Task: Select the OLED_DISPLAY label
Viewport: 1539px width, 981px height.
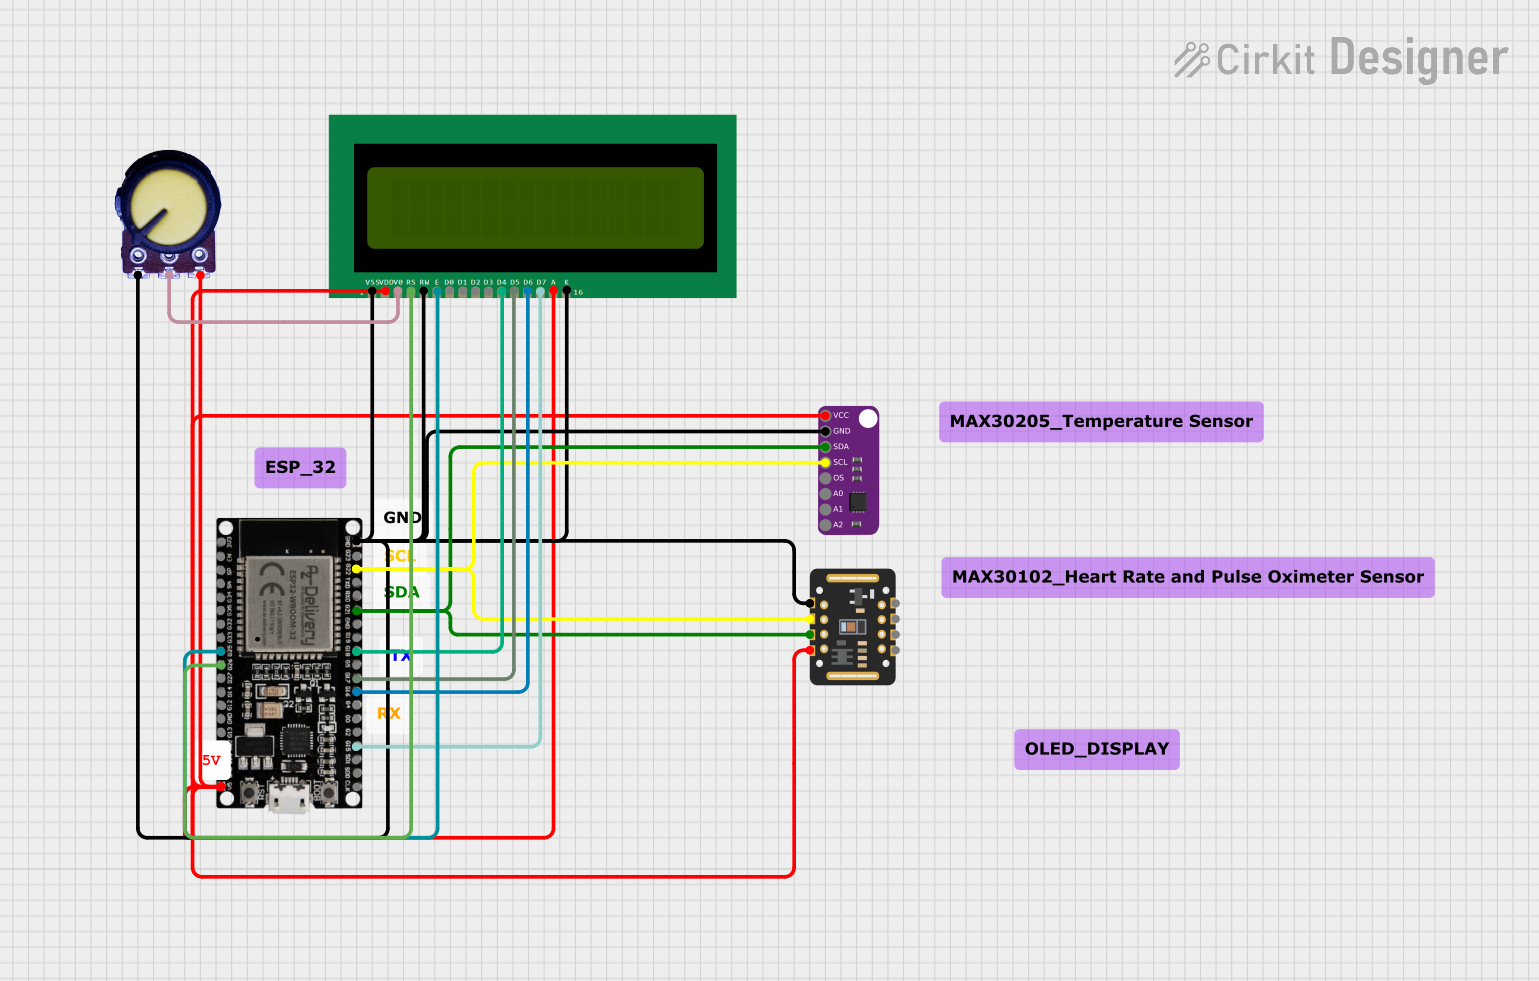Action: click(1097, 749)
